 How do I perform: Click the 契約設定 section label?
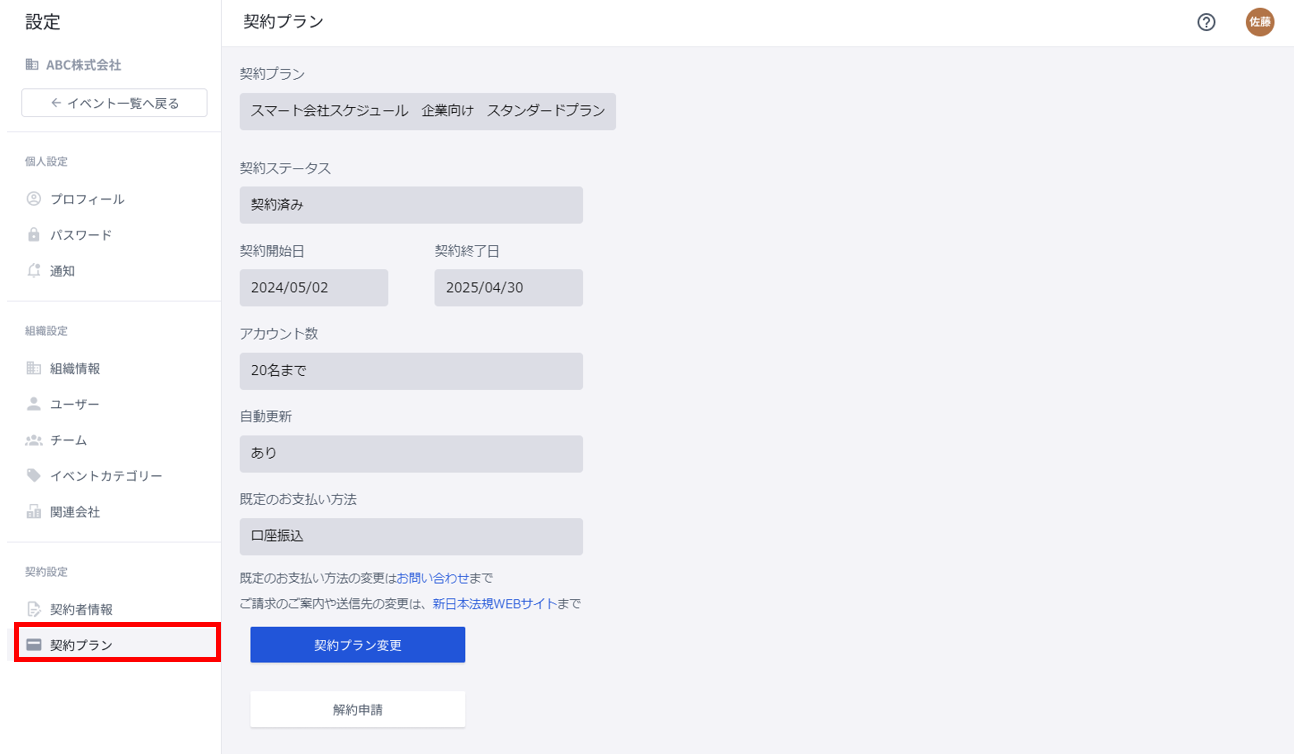pos(46,572)
